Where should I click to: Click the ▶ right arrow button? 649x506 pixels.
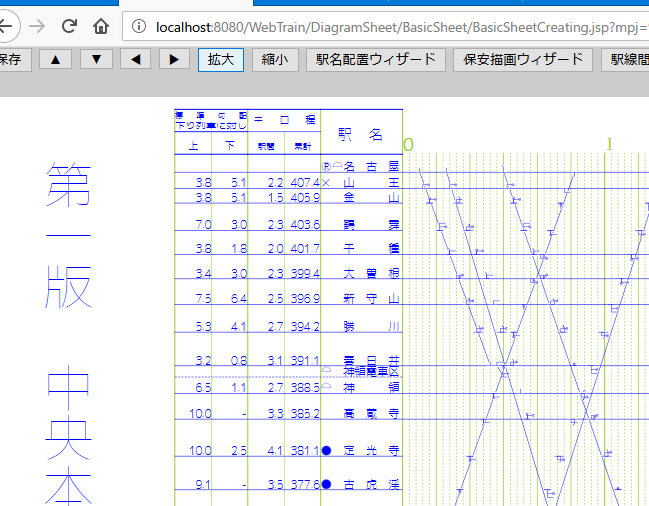174,60
